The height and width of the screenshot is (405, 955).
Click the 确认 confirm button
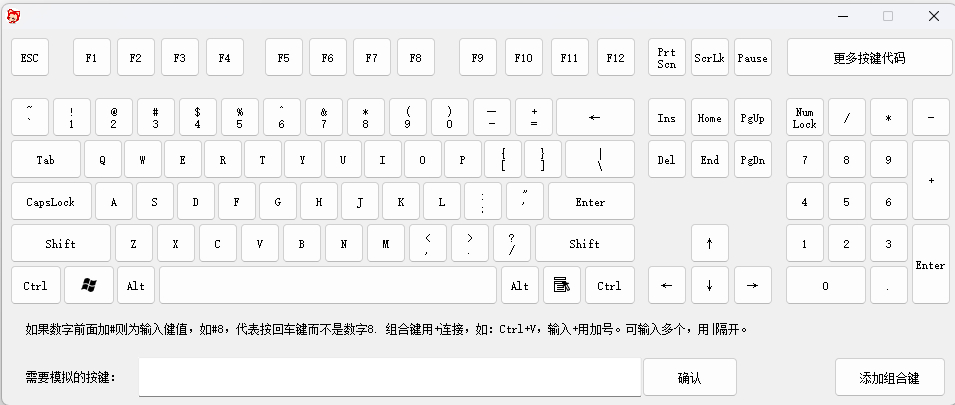(690, 377)
